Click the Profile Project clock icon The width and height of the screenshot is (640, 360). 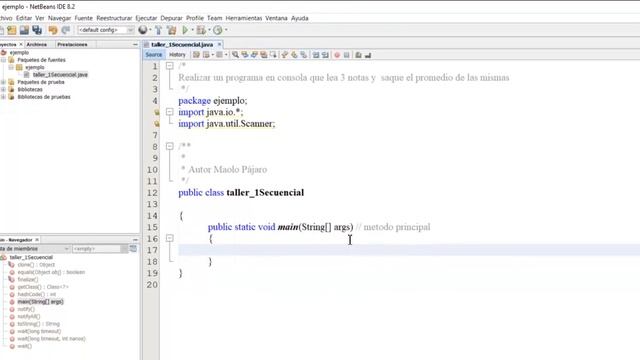coord(218,30)
